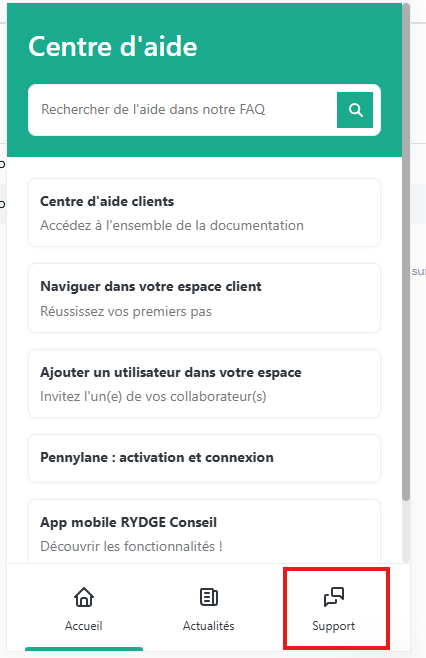Open Pennylane : activation et connexion
Image resolution: width=426 pixels, height=658 pixels.
coord(204,458)
